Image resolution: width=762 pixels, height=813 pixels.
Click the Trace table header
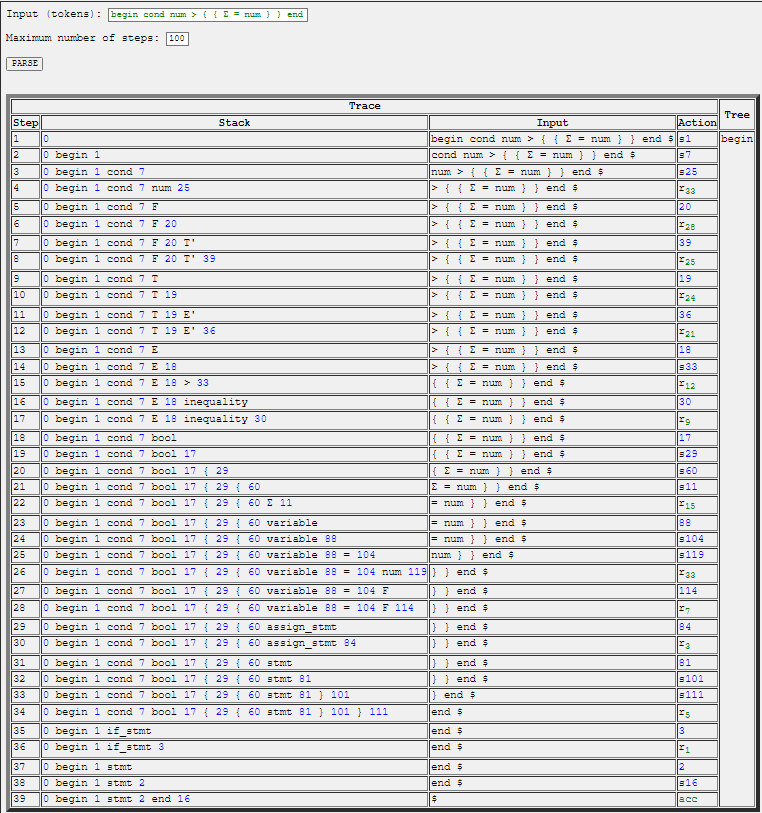(364, 106)
